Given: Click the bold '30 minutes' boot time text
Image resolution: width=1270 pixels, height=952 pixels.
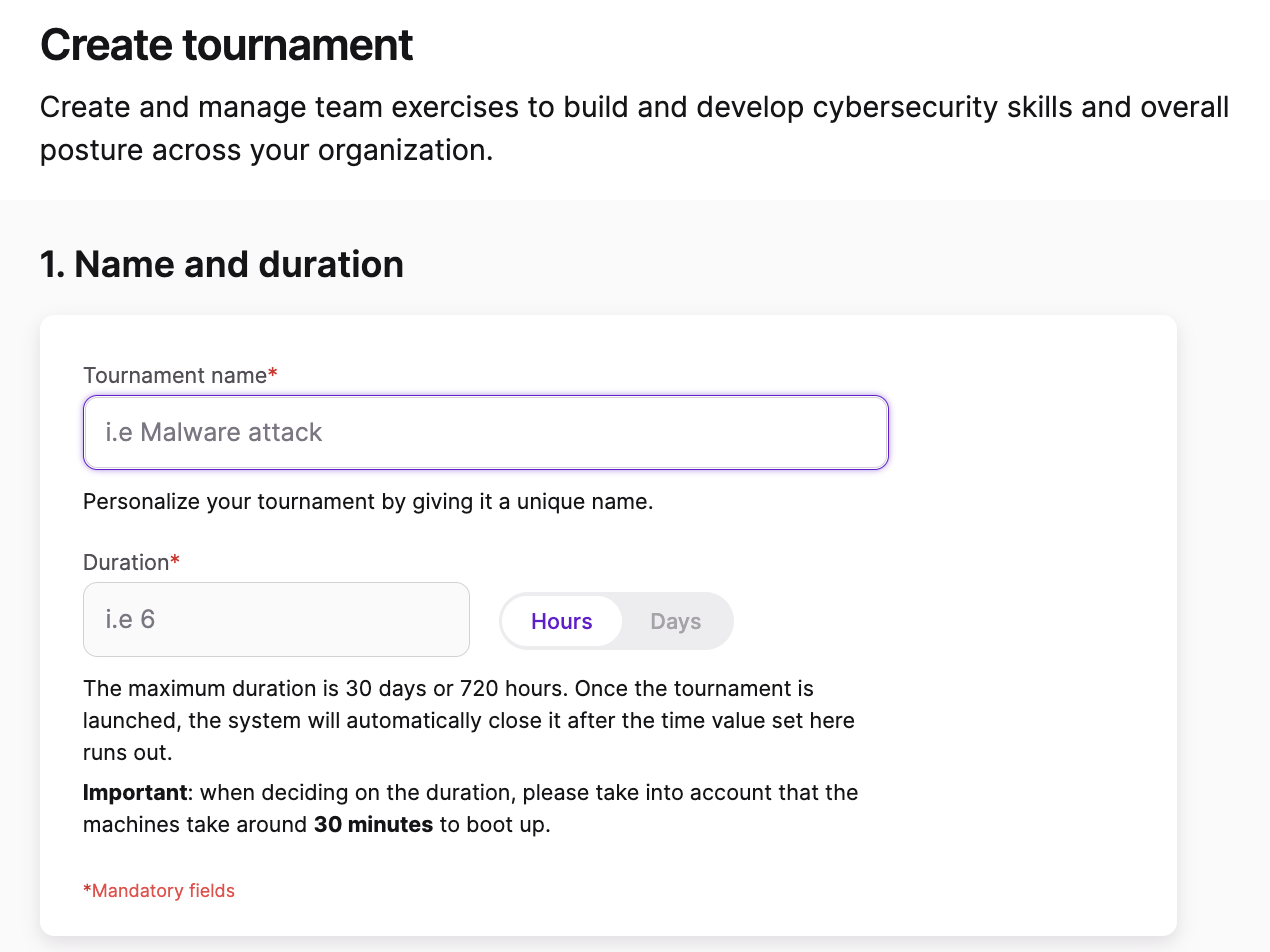Looking at the screenshot, I should coord(373,825).
